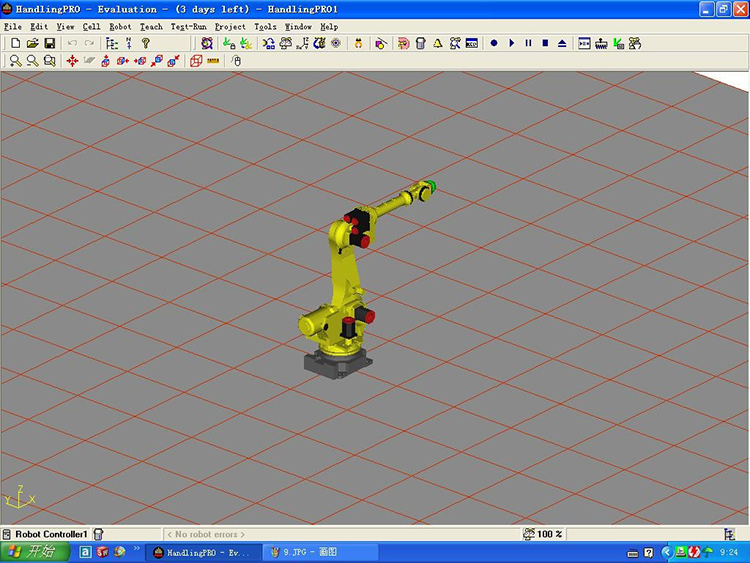Open the Windows Start button

click(34, 552)
